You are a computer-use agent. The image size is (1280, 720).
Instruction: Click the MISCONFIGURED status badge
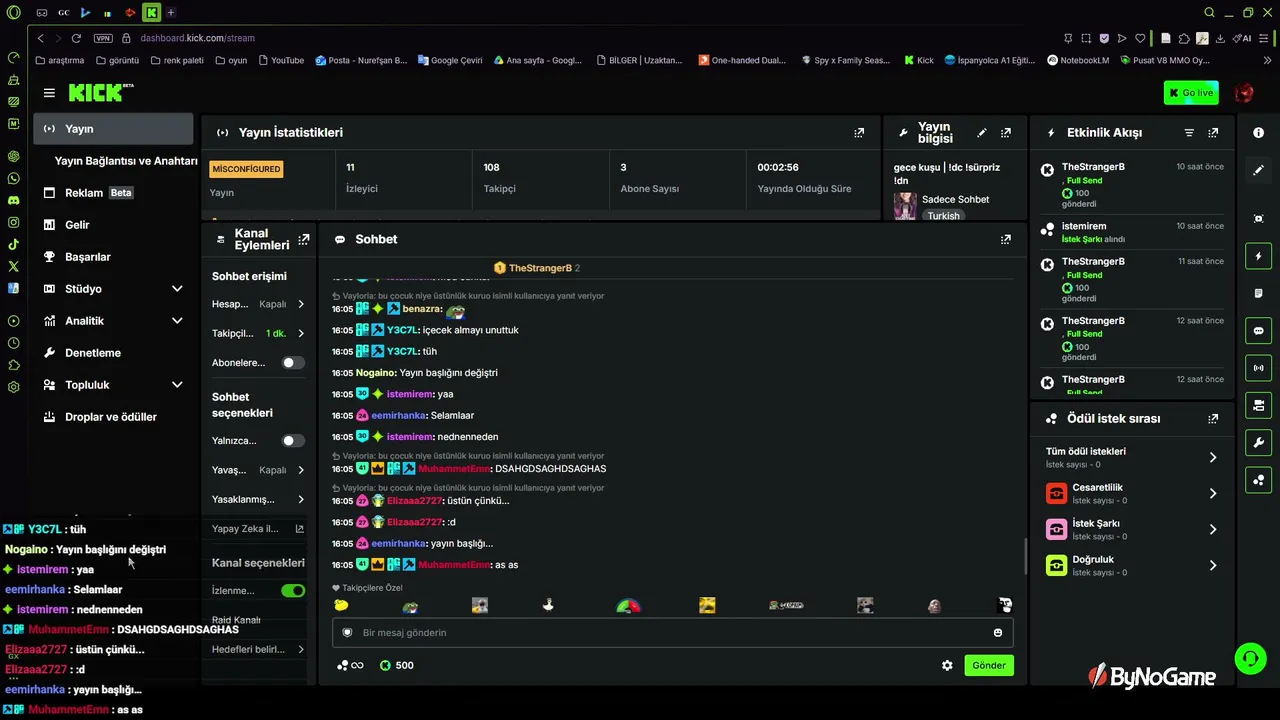point(246,169)
